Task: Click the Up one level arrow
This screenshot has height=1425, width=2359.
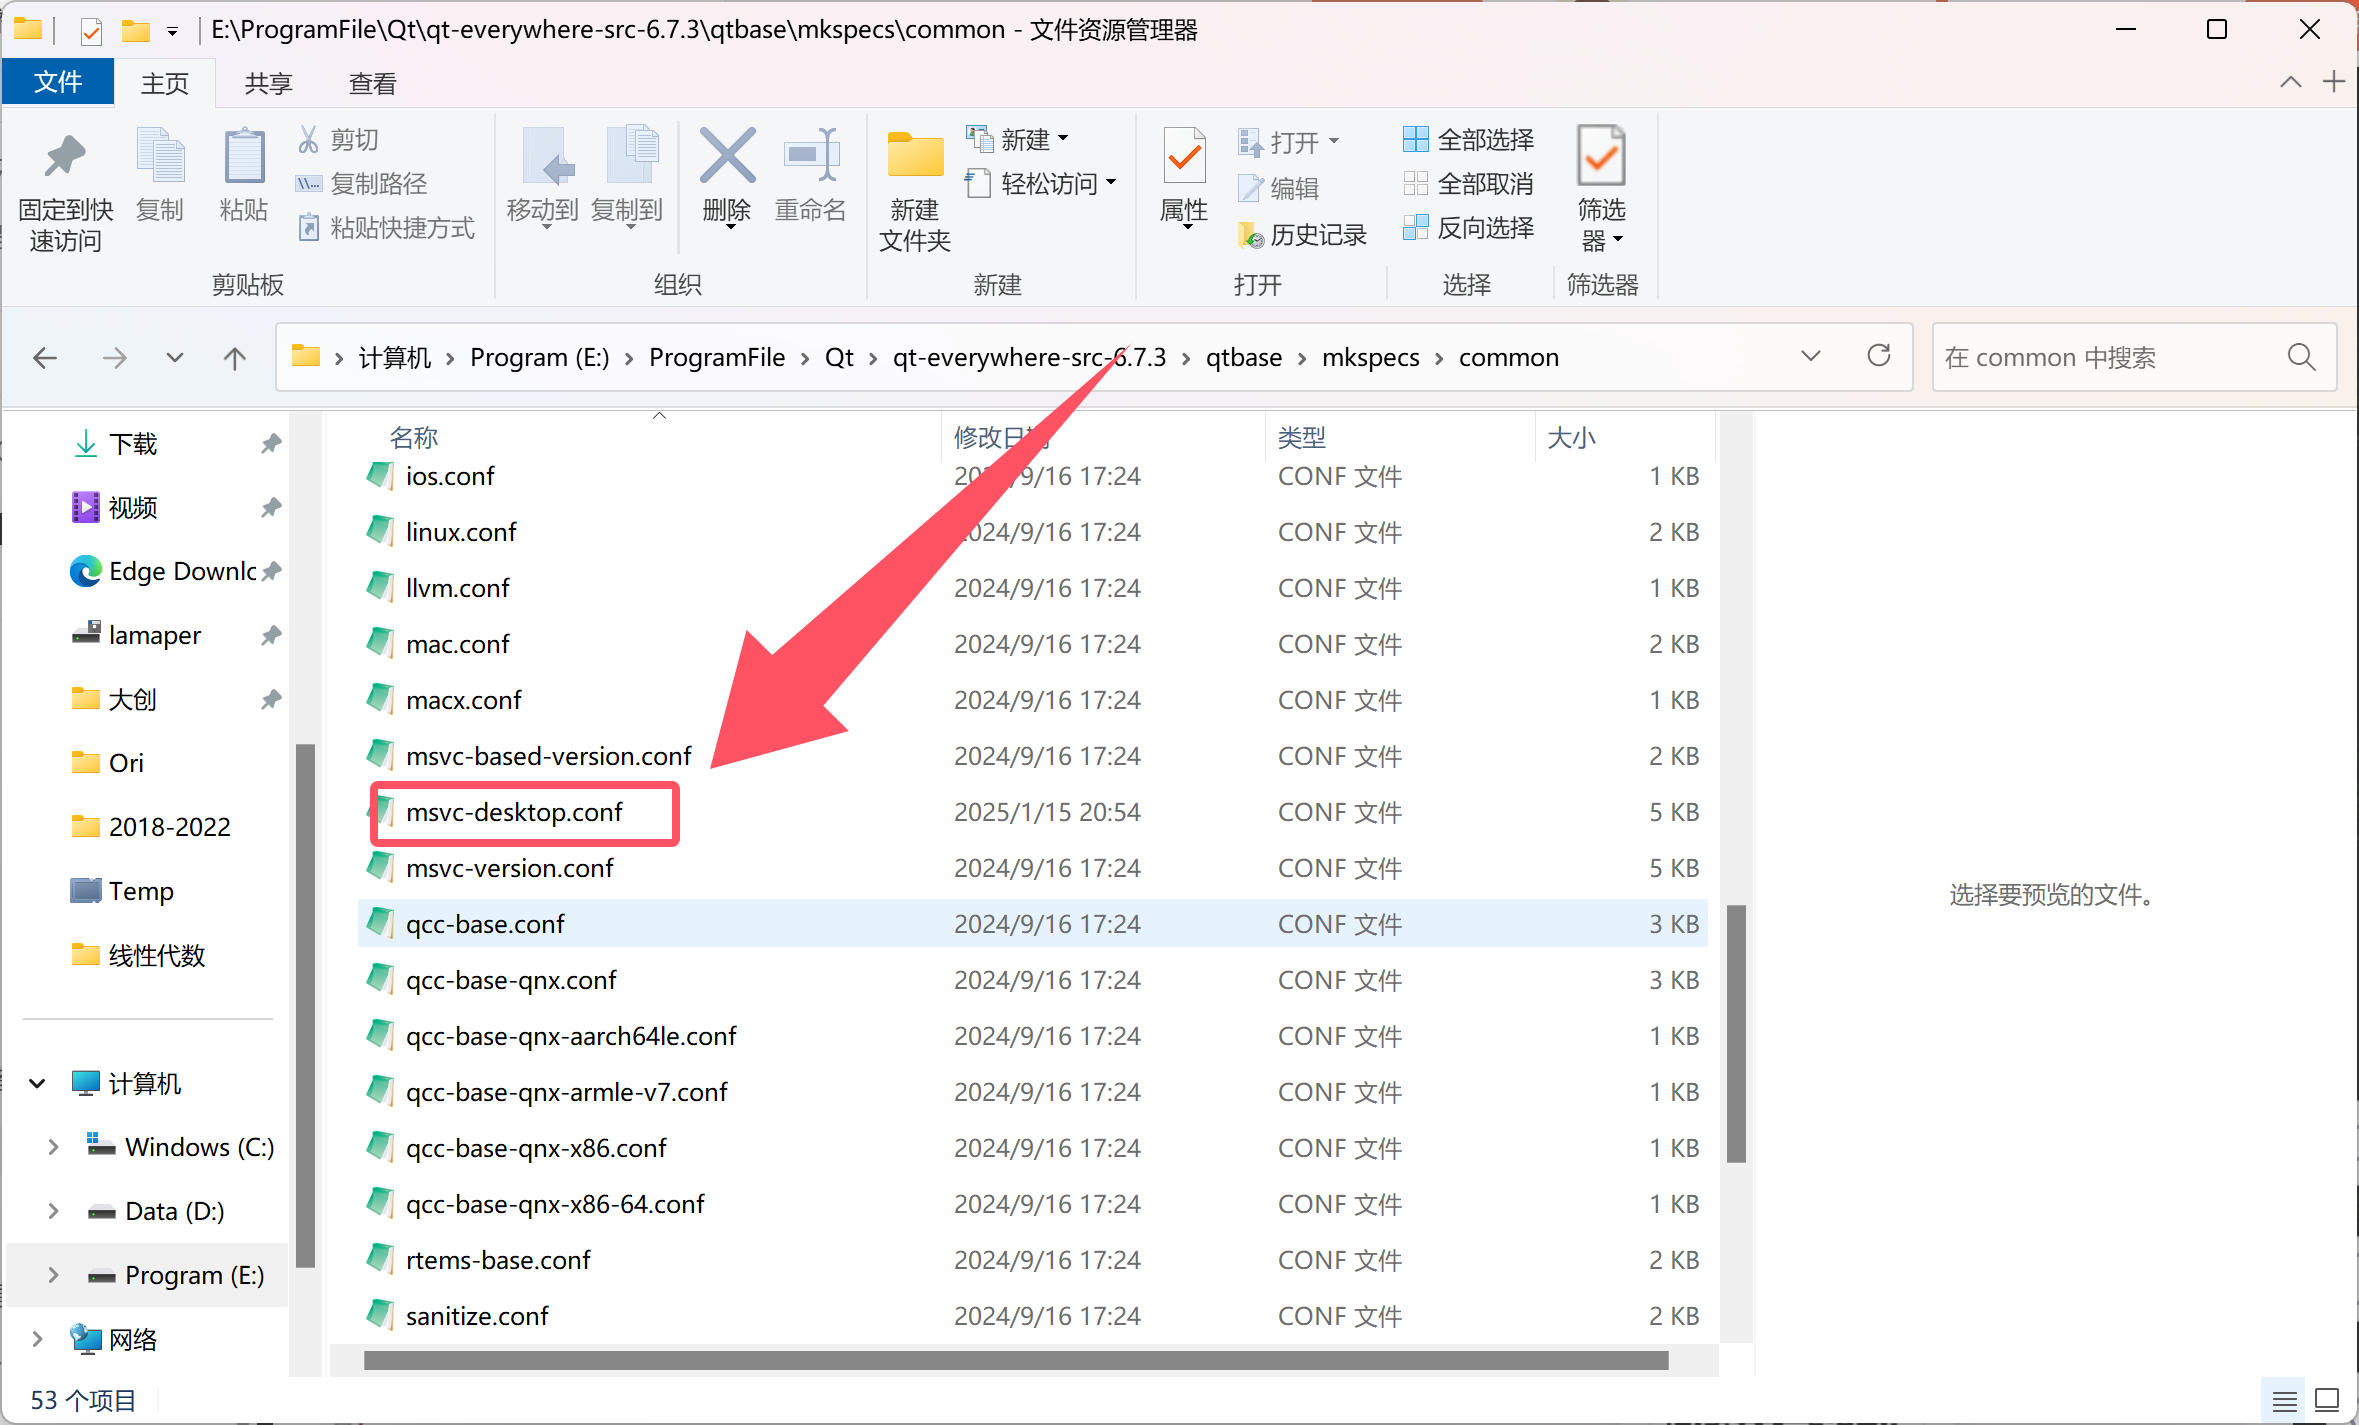Action: click(234, 357)
